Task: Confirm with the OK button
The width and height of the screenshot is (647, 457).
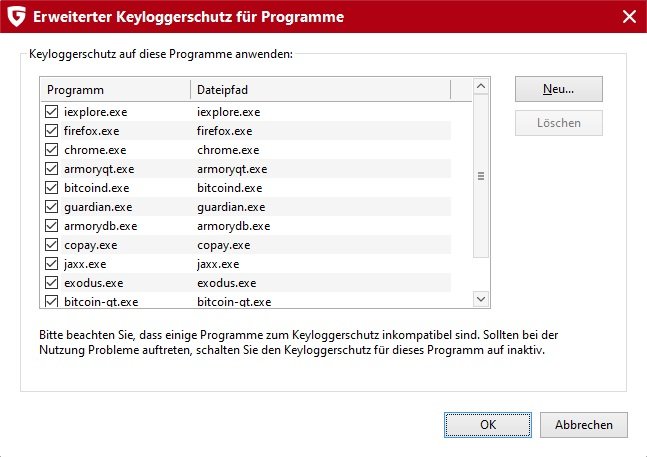Action: (488, 425)
